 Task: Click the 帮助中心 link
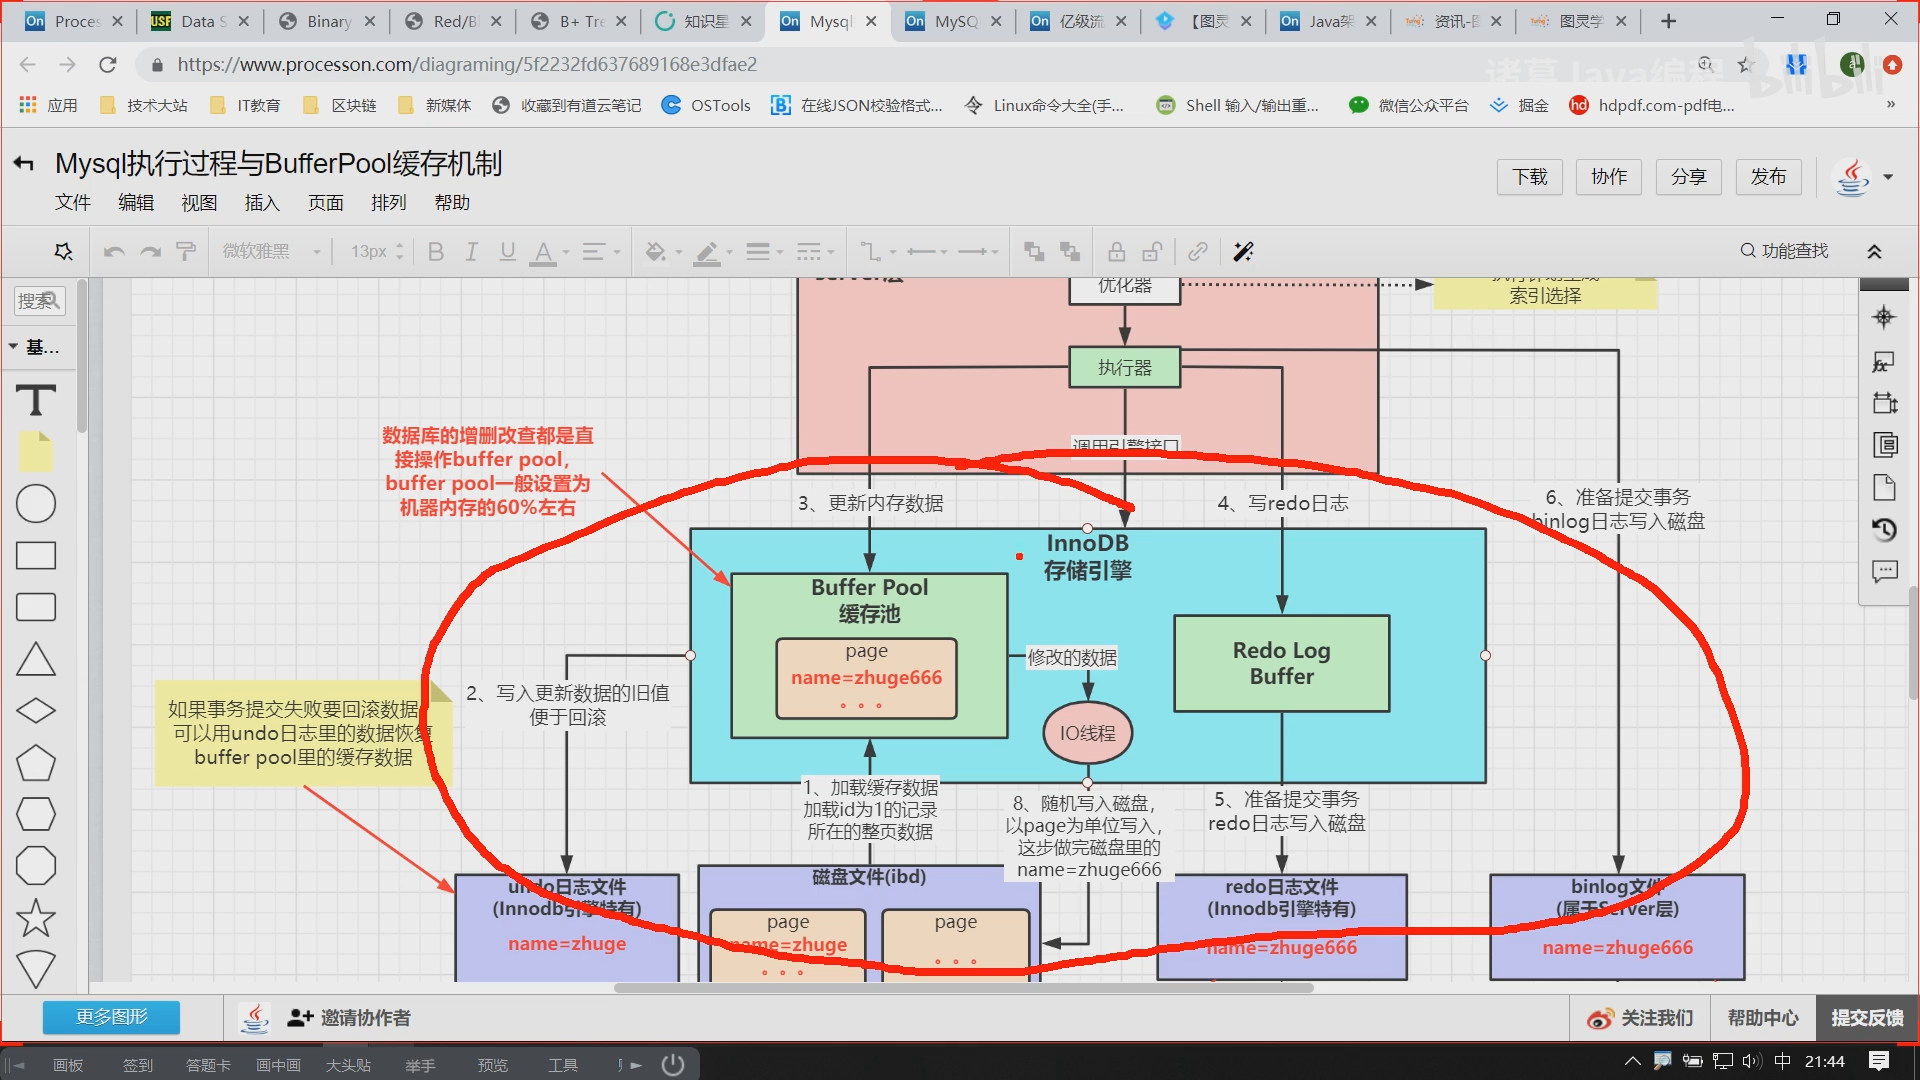point(1763,1018)
